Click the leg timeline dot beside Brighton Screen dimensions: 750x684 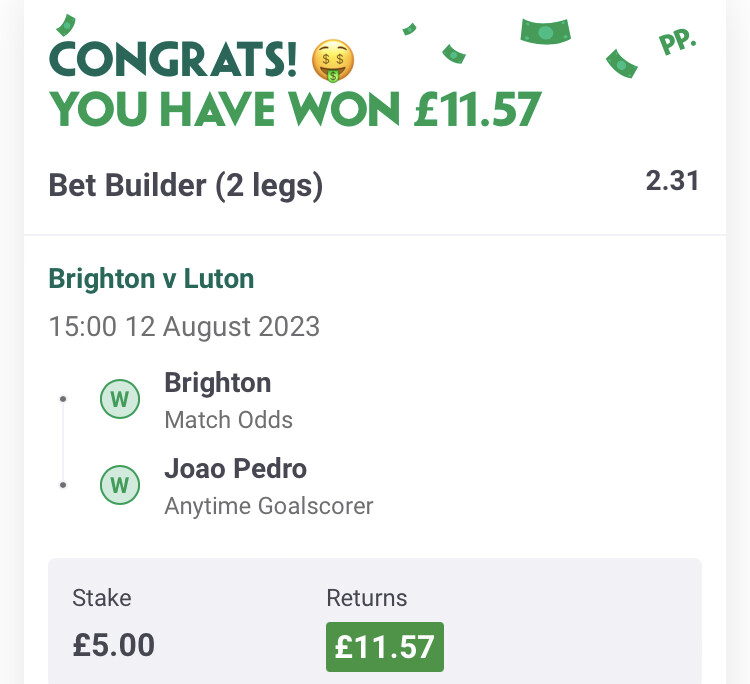coord(63,399)
